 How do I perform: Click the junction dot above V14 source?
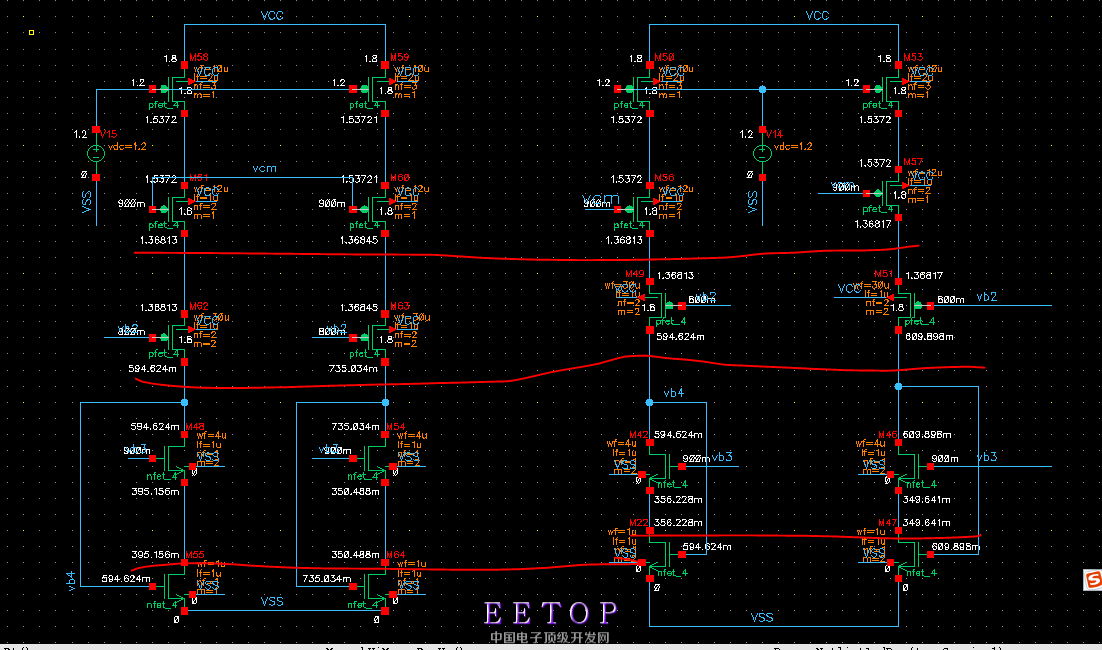[762, 90]
